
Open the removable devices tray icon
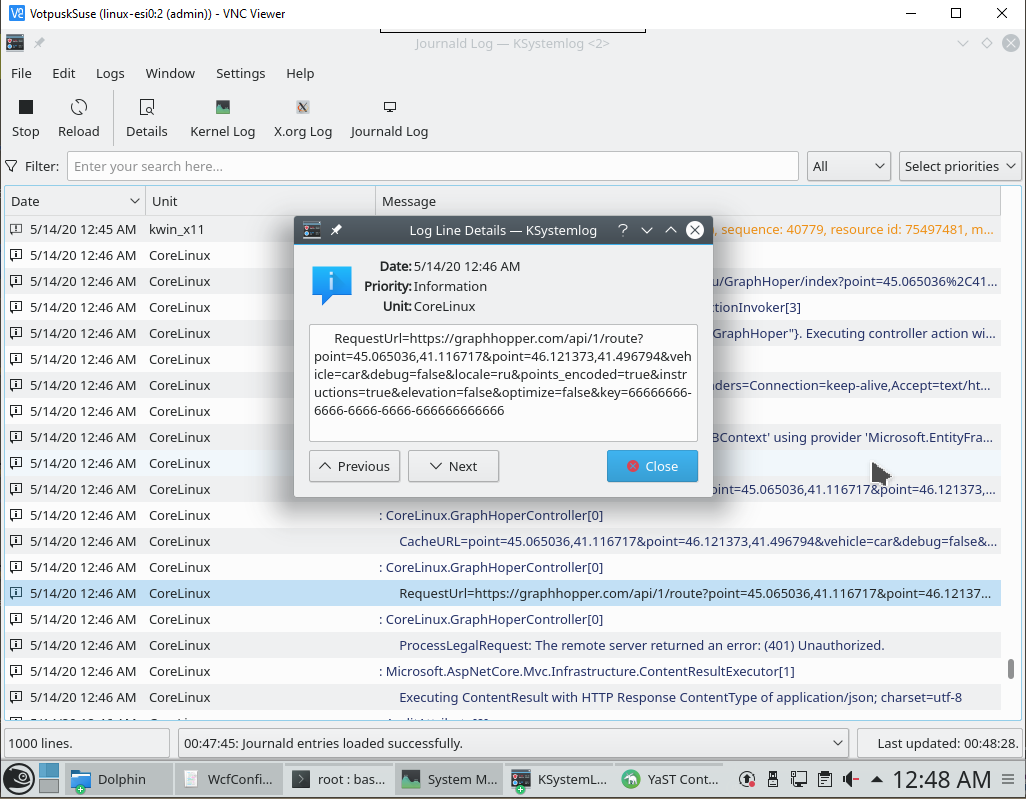[x=773, y=779]
